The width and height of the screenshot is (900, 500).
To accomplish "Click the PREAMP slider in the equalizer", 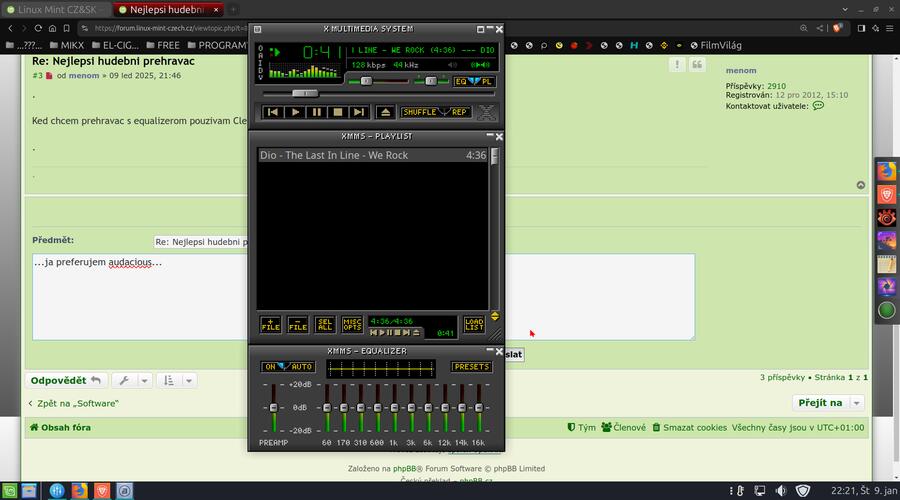I will tap(273, 408).
